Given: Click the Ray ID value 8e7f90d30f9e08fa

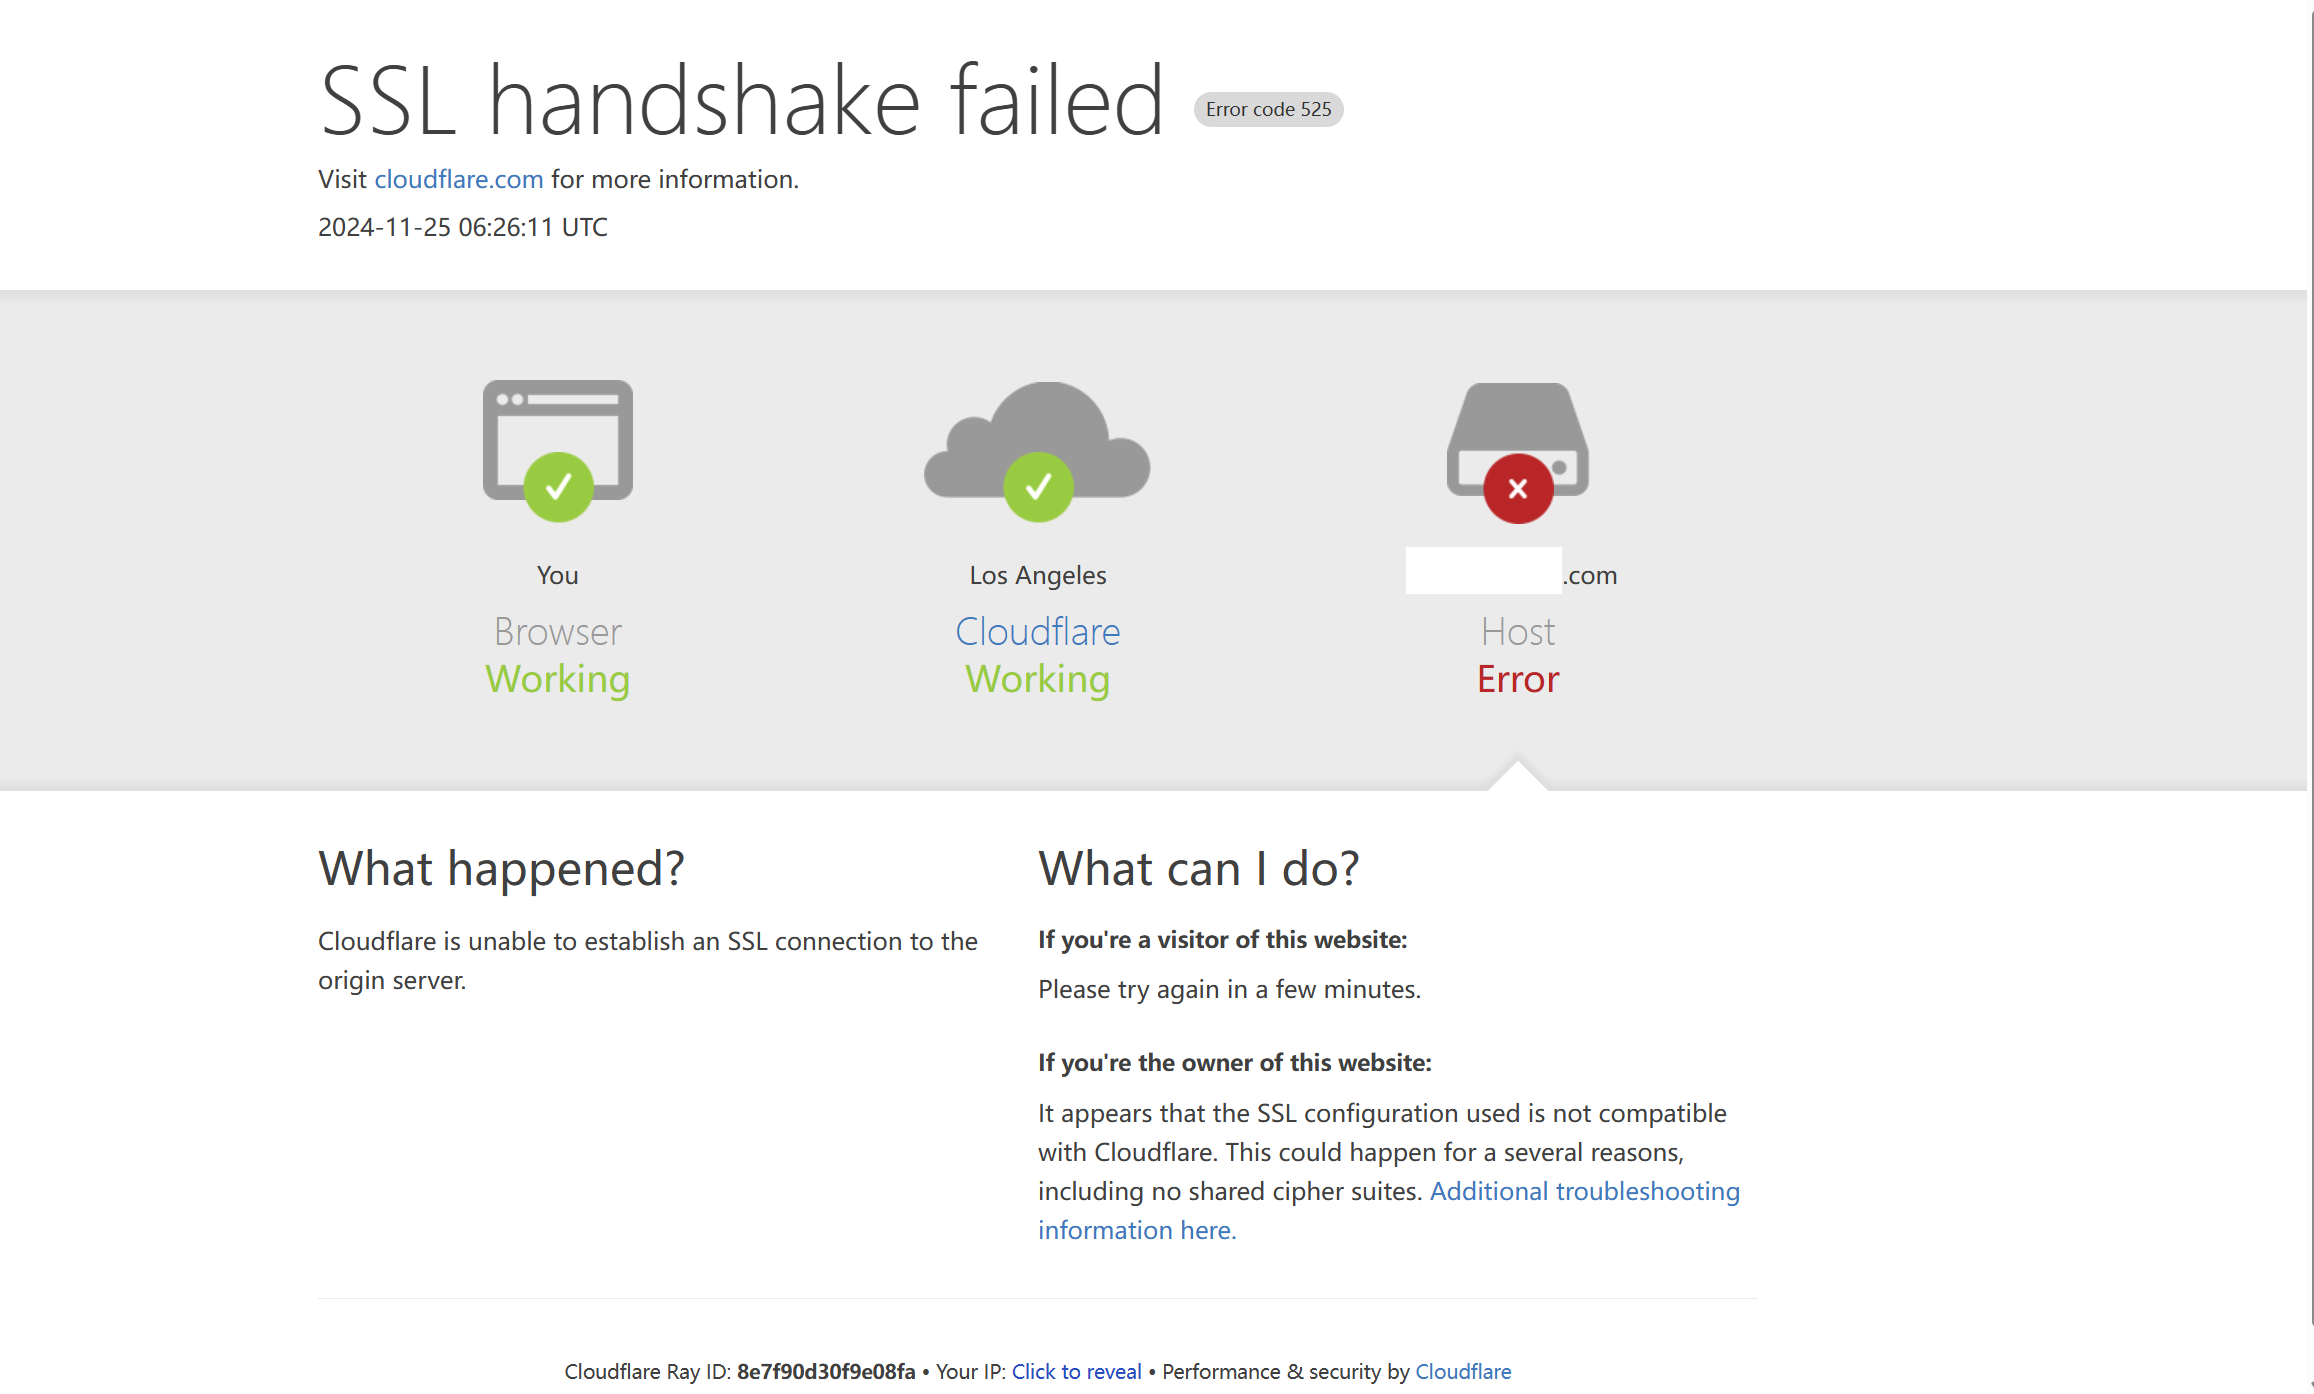Looking at the screenshot, I should [x=826, y=1371].
